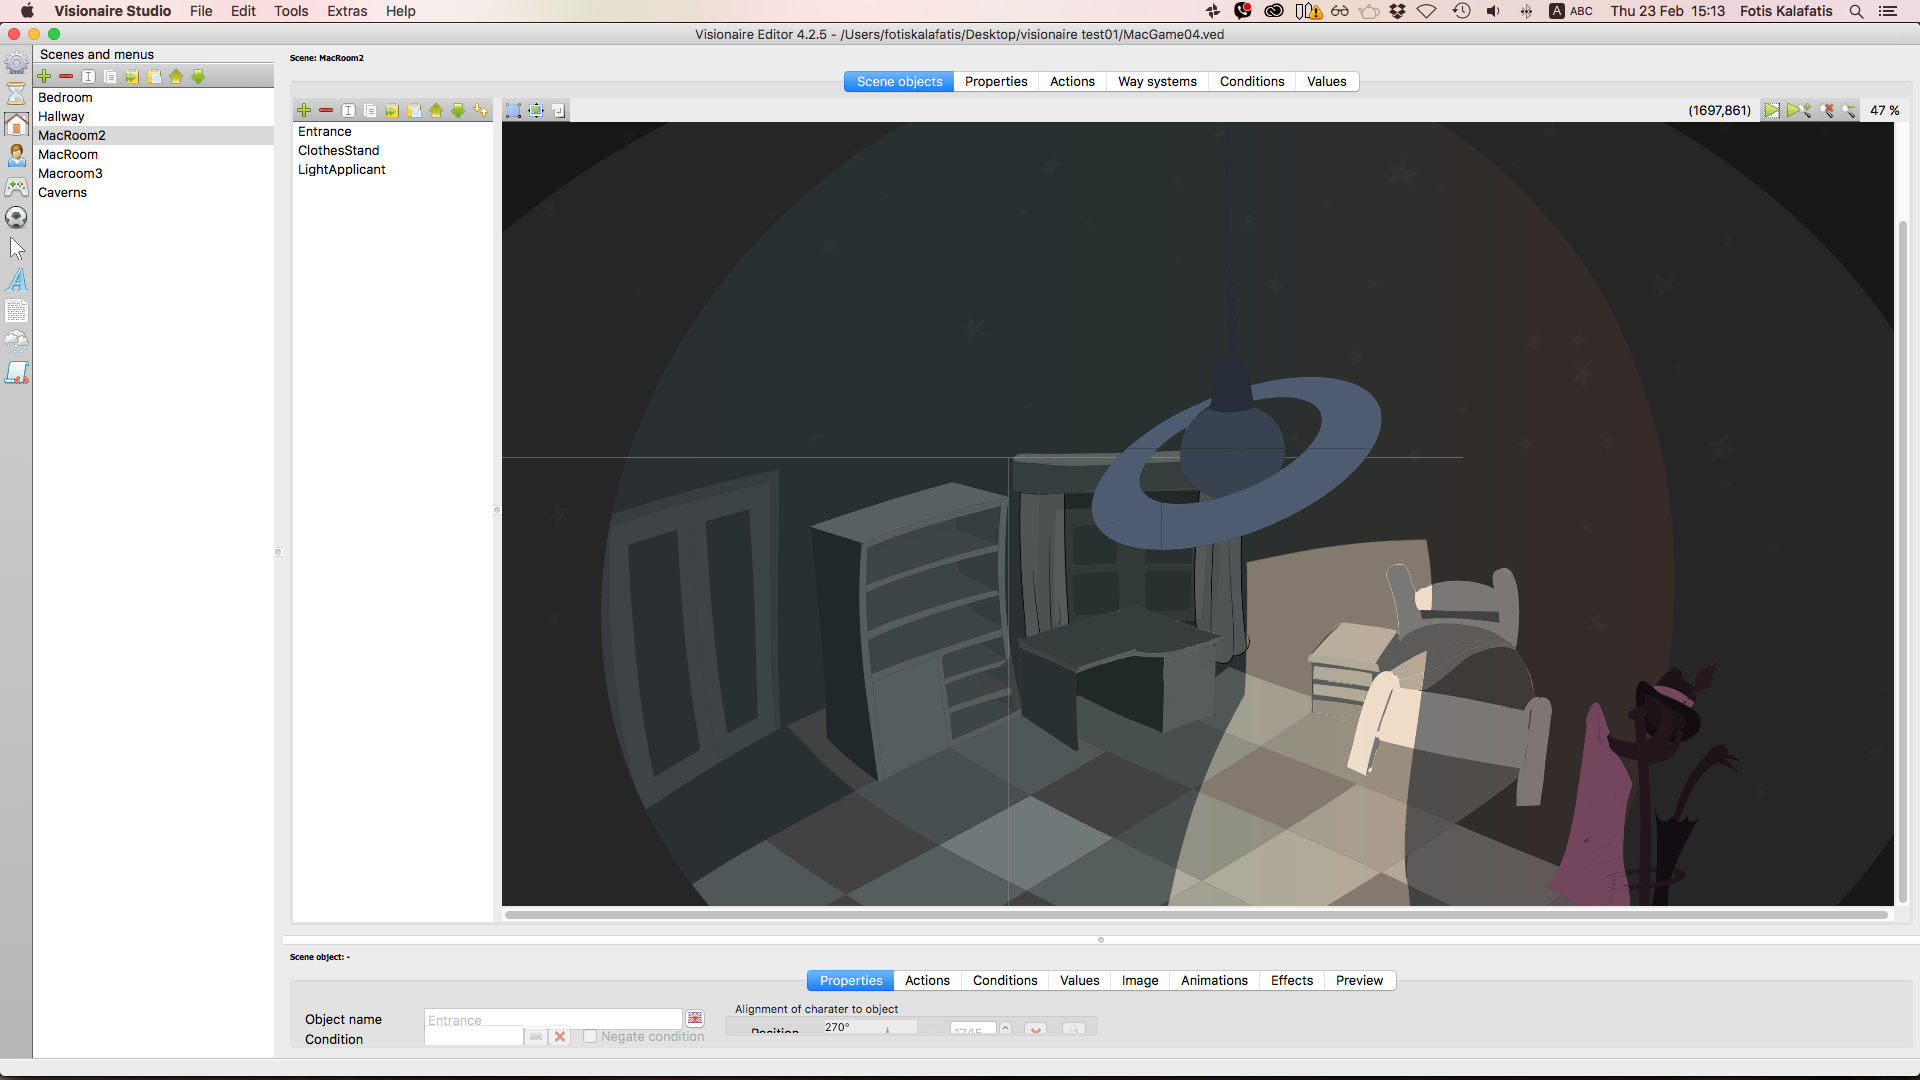This screenshot has width=1920, height=1080.
Task: Click the condition link button
Action: tap(536, 1037)
